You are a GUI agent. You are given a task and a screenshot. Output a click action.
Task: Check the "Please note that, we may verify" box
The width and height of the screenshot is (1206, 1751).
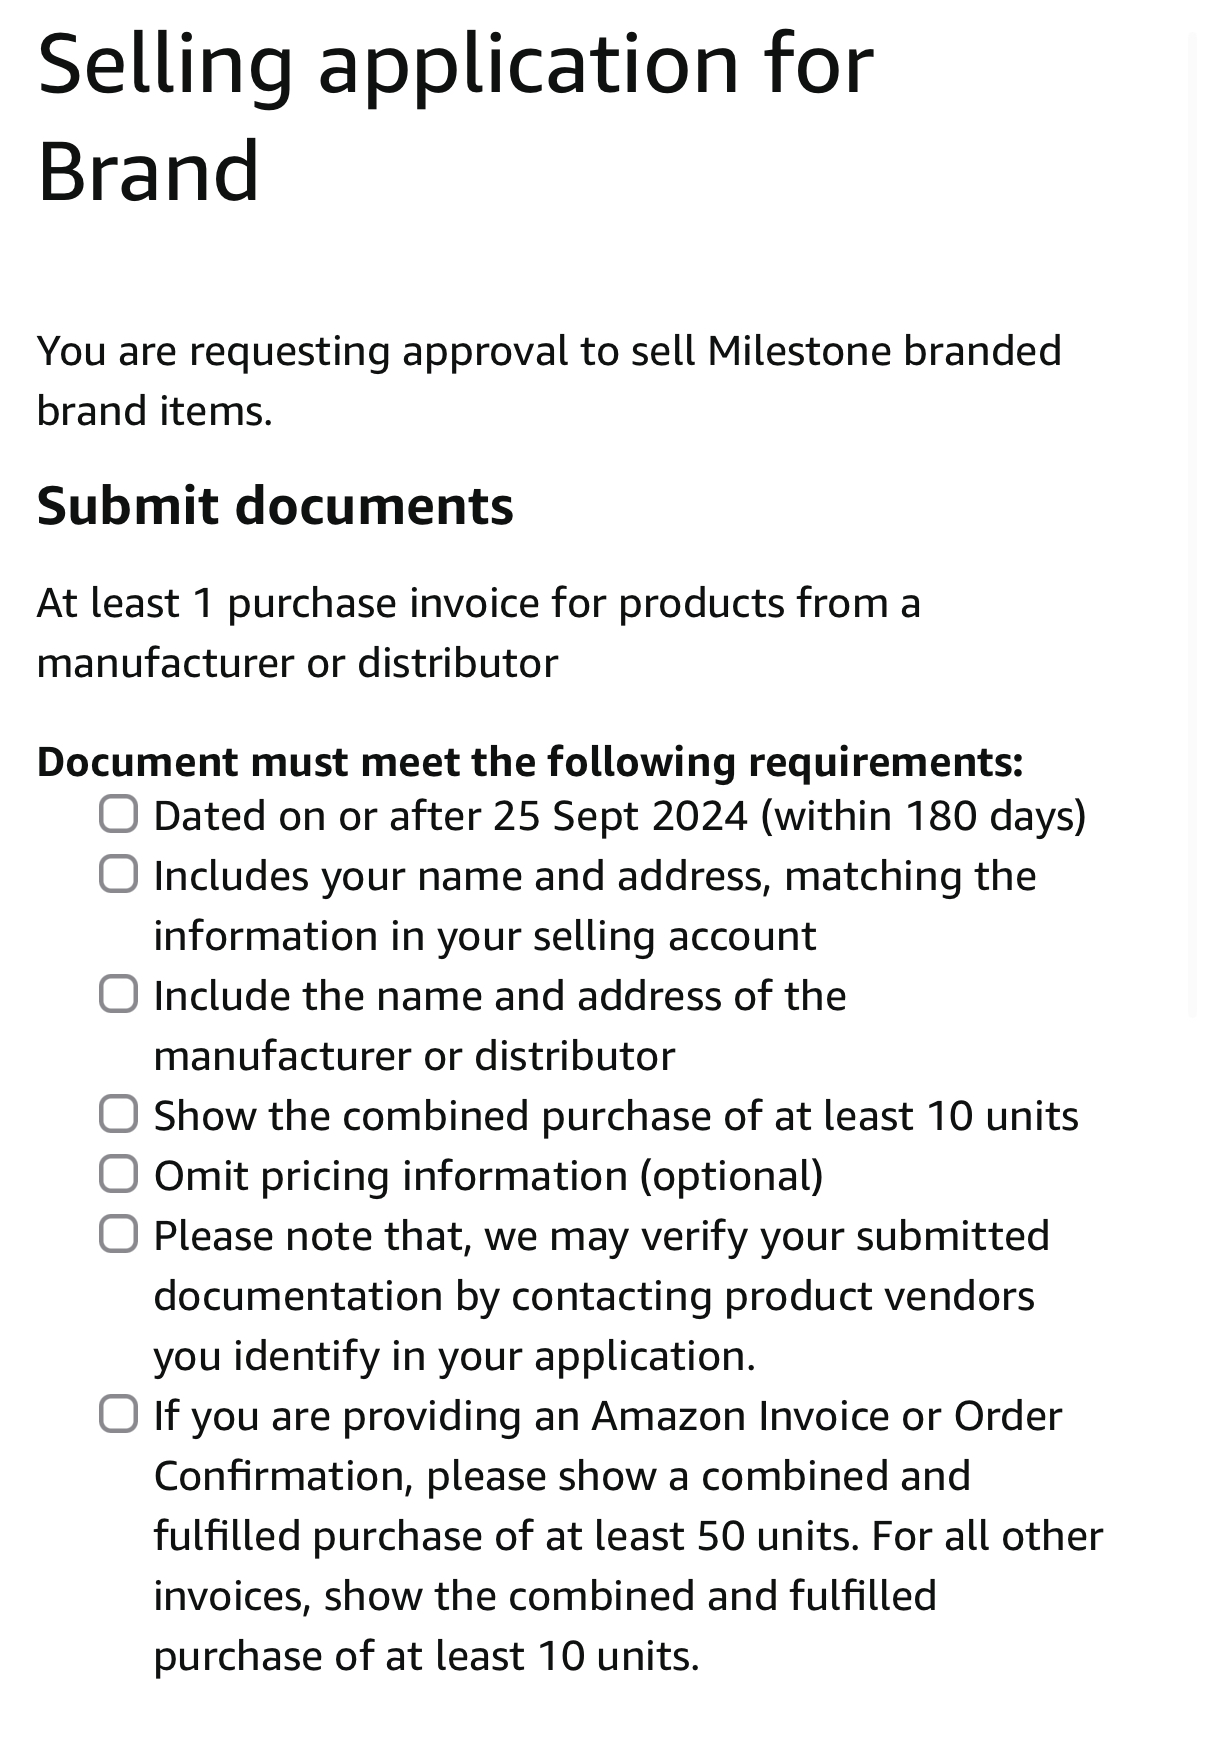(x=118, y=1234)
